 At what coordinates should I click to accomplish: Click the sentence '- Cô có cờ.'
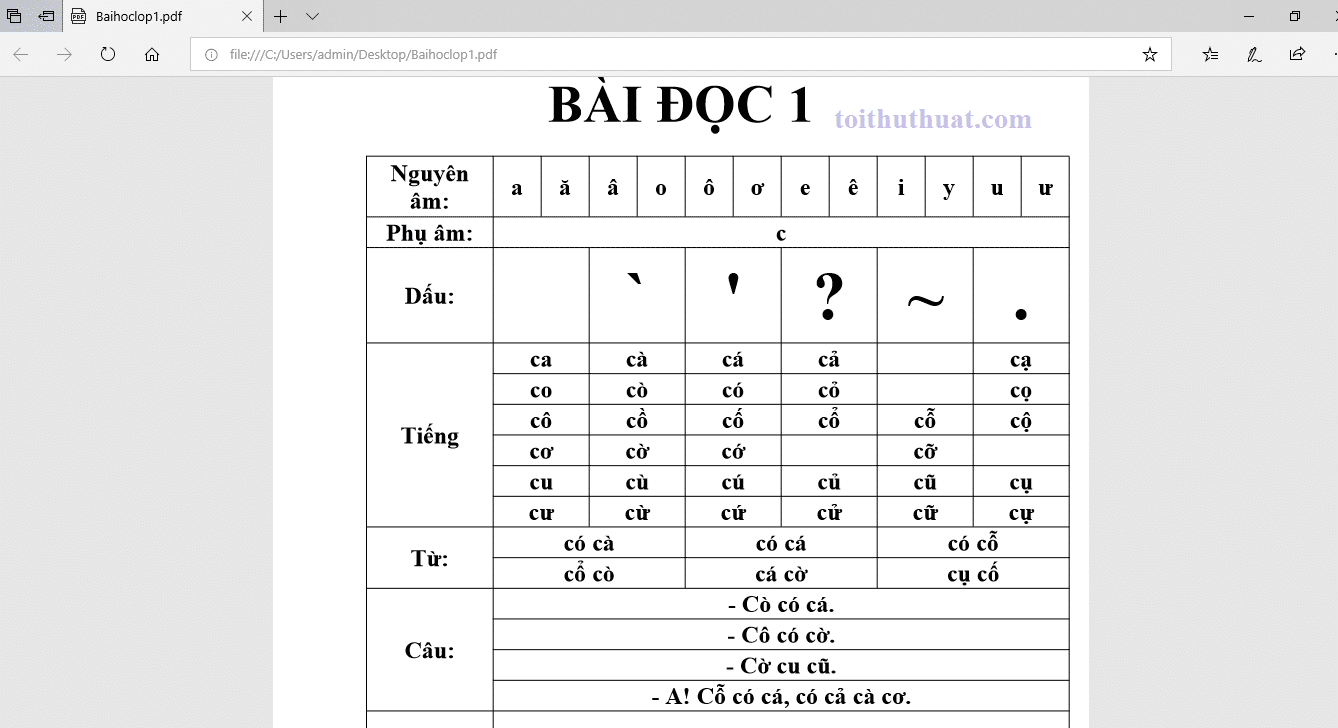tap(781, 635)
